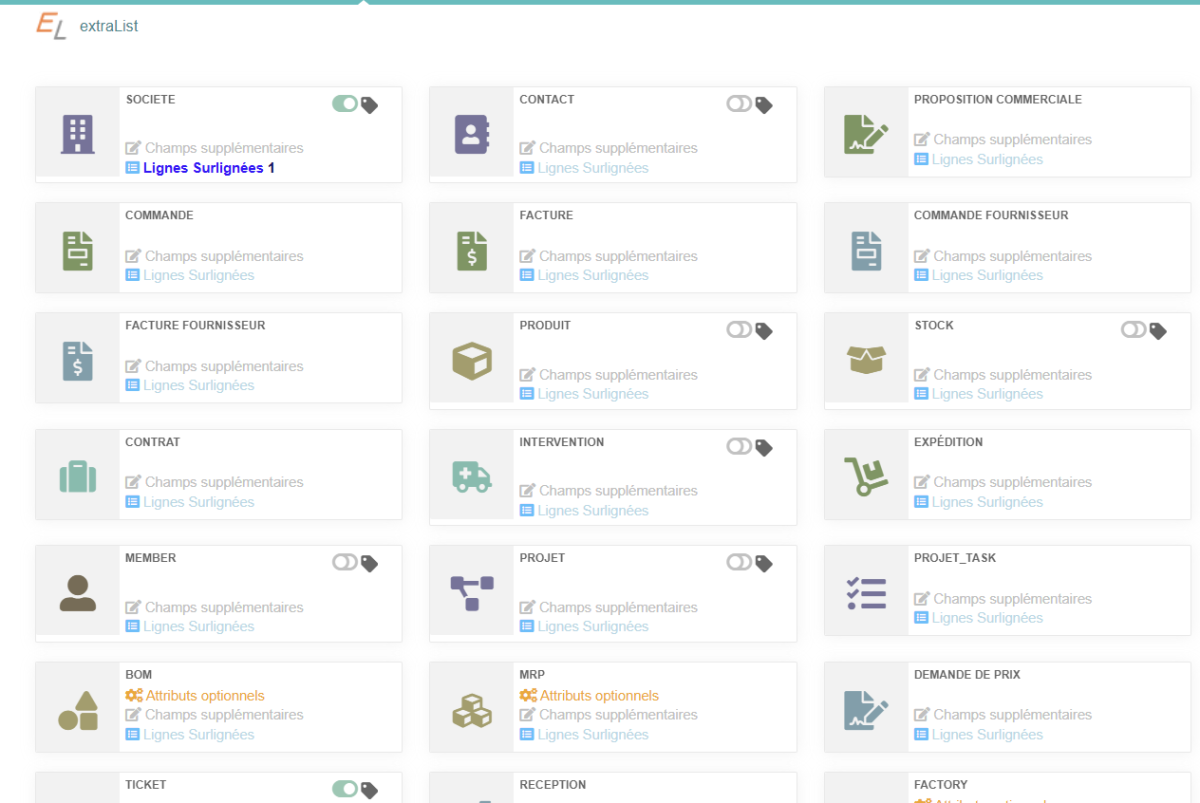The width and height of the screenshot is (1200, 803).
Task: Click the Projet diagram icon
Action: 471,593
